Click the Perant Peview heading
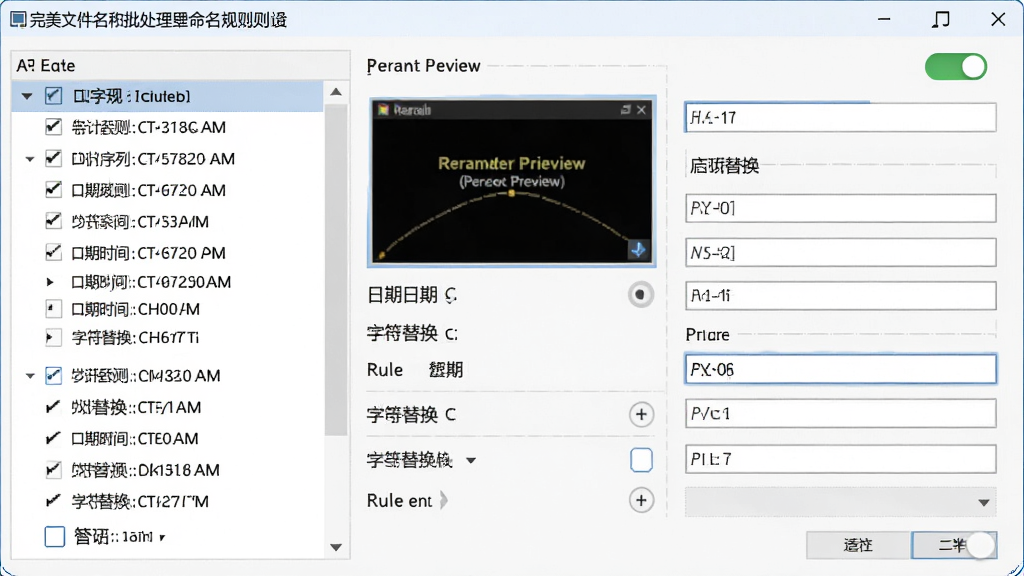The height and width of the screenshot is (576, 1024). coord(423,66)
